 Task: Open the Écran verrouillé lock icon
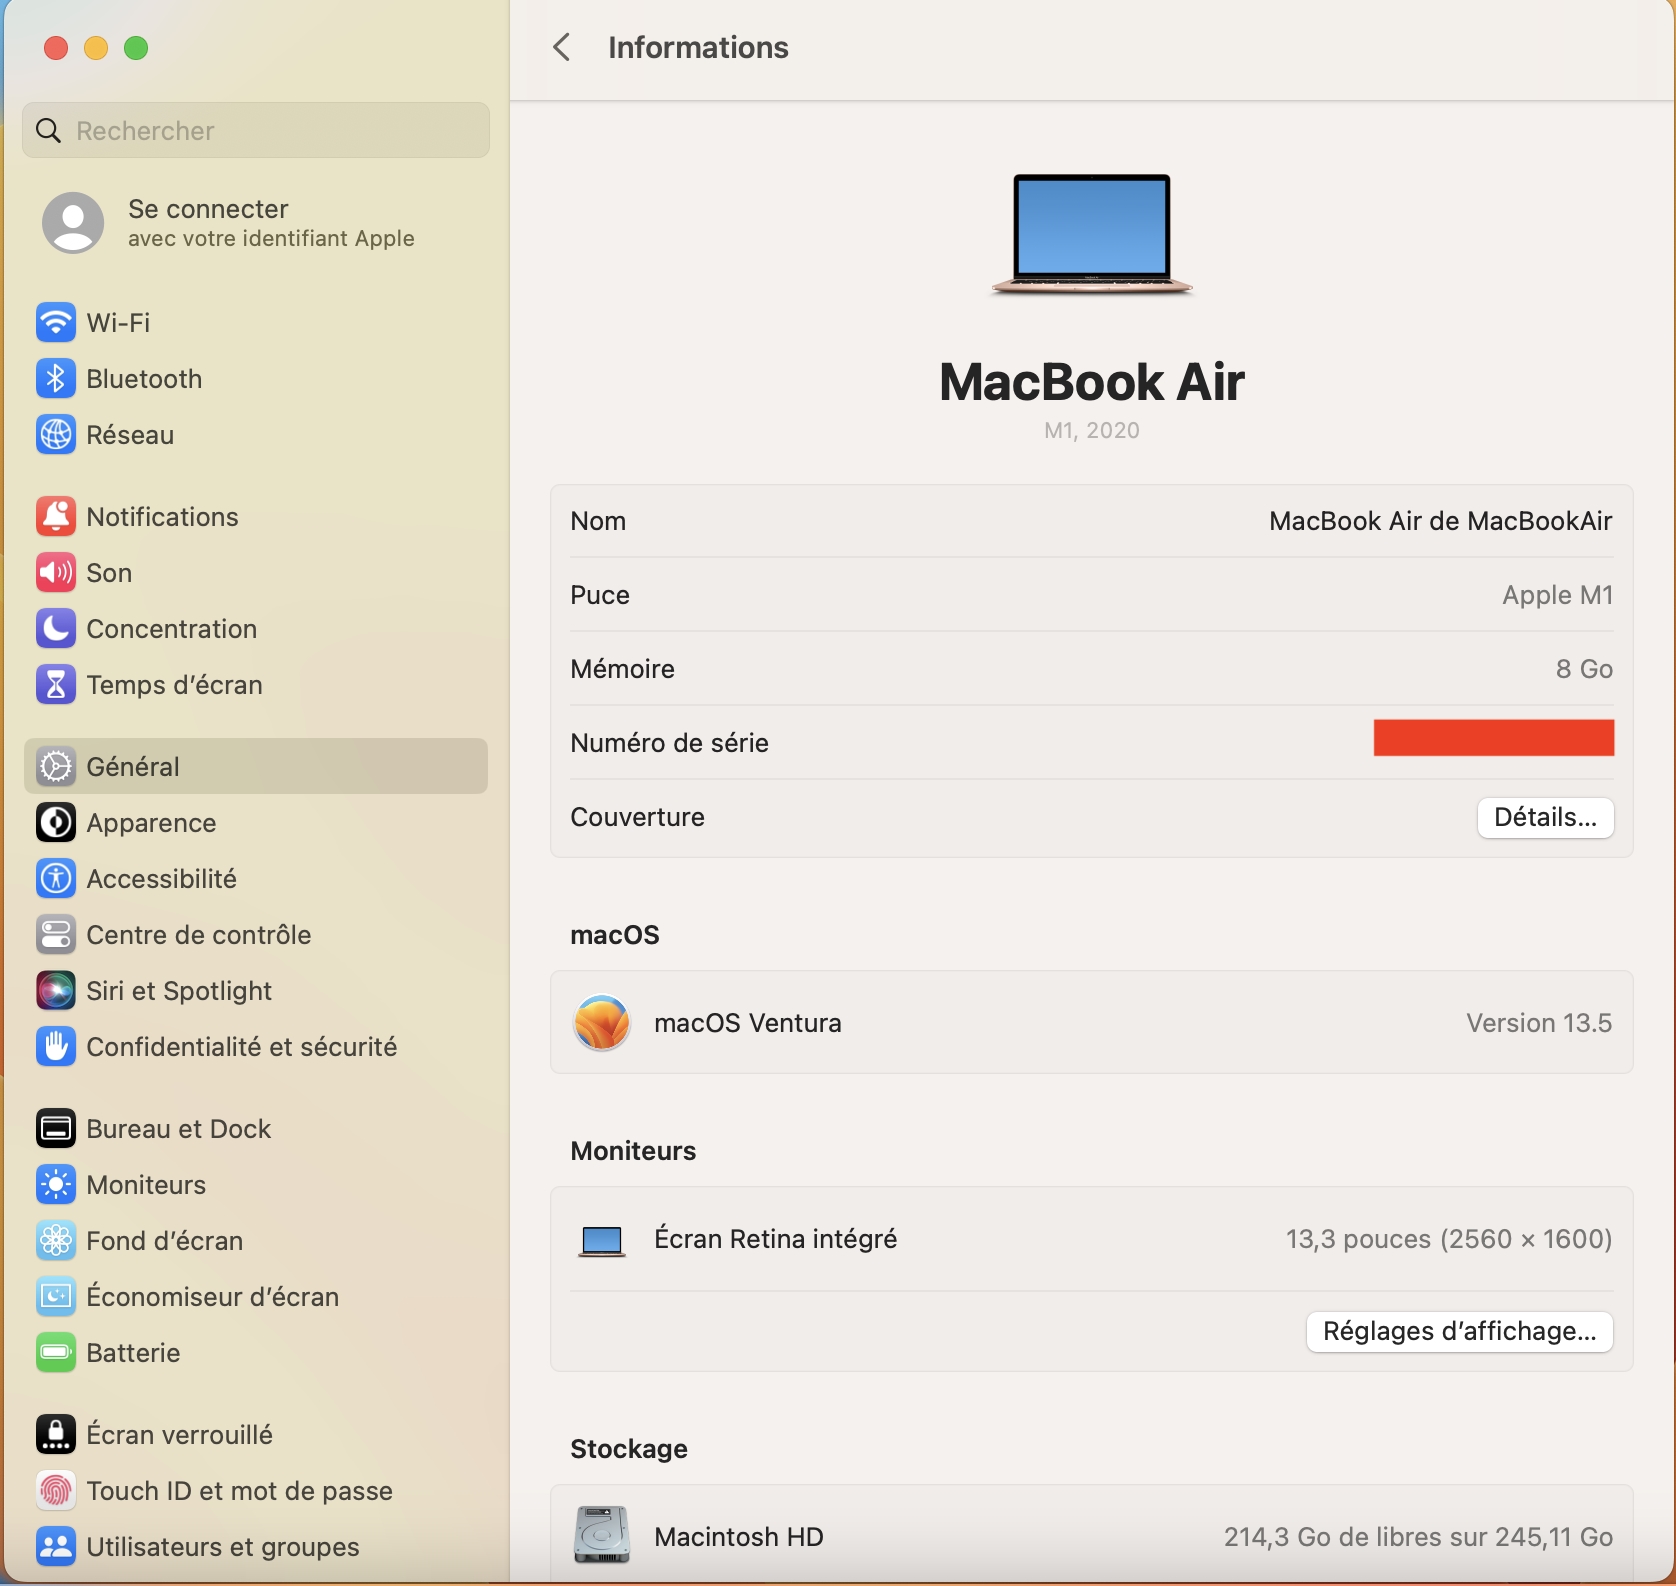pos(56,1434)
